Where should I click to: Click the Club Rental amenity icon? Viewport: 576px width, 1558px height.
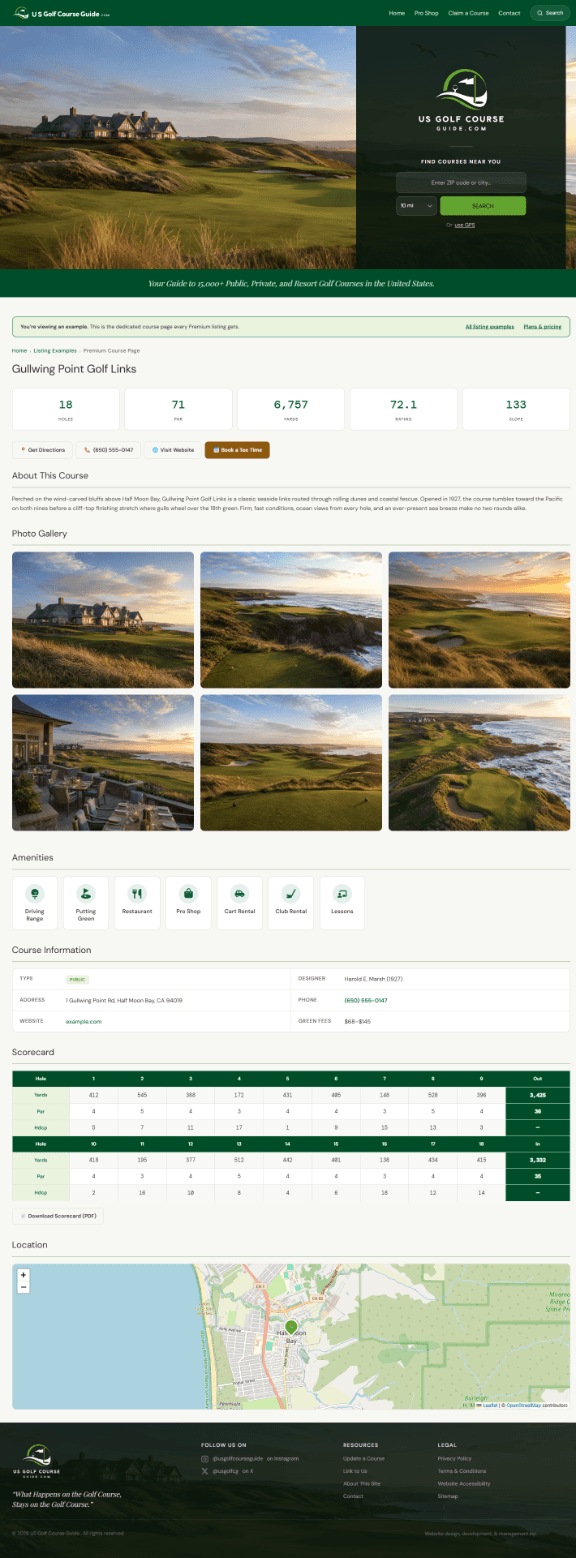[x=290, y=893]
